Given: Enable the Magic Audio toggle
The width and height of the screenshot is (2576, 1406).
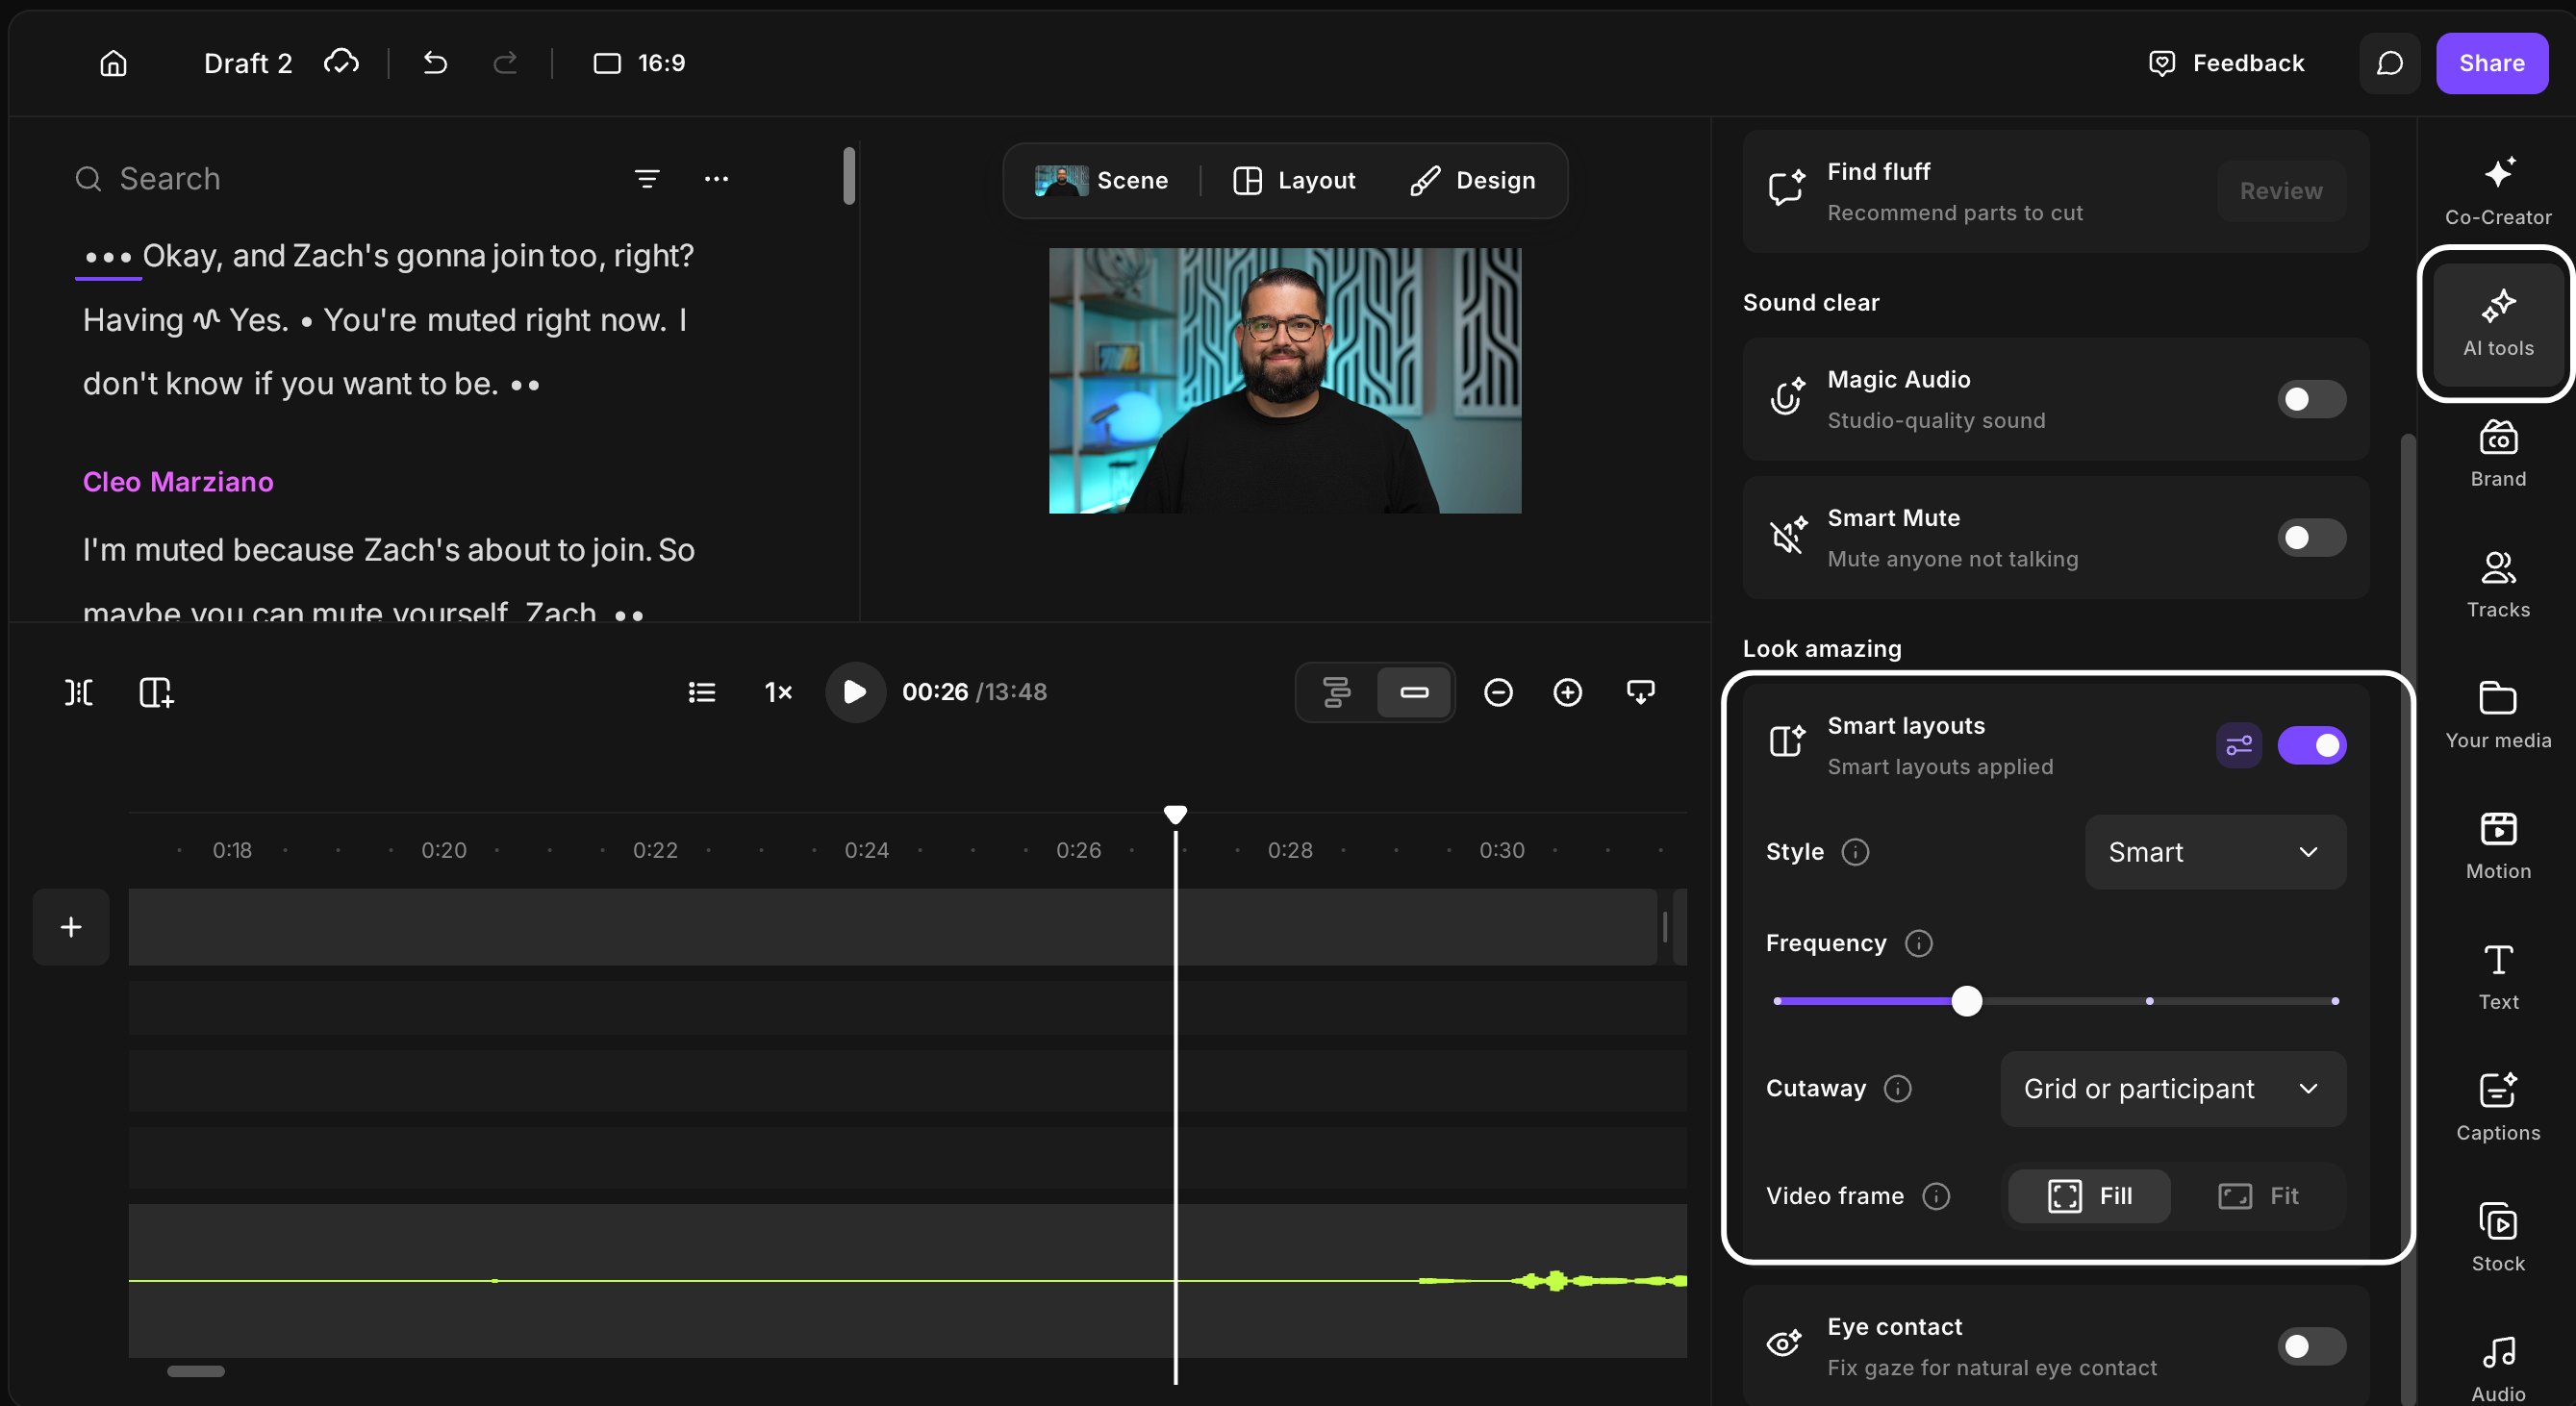Looking at the screenshot, I should point(2311,399).
